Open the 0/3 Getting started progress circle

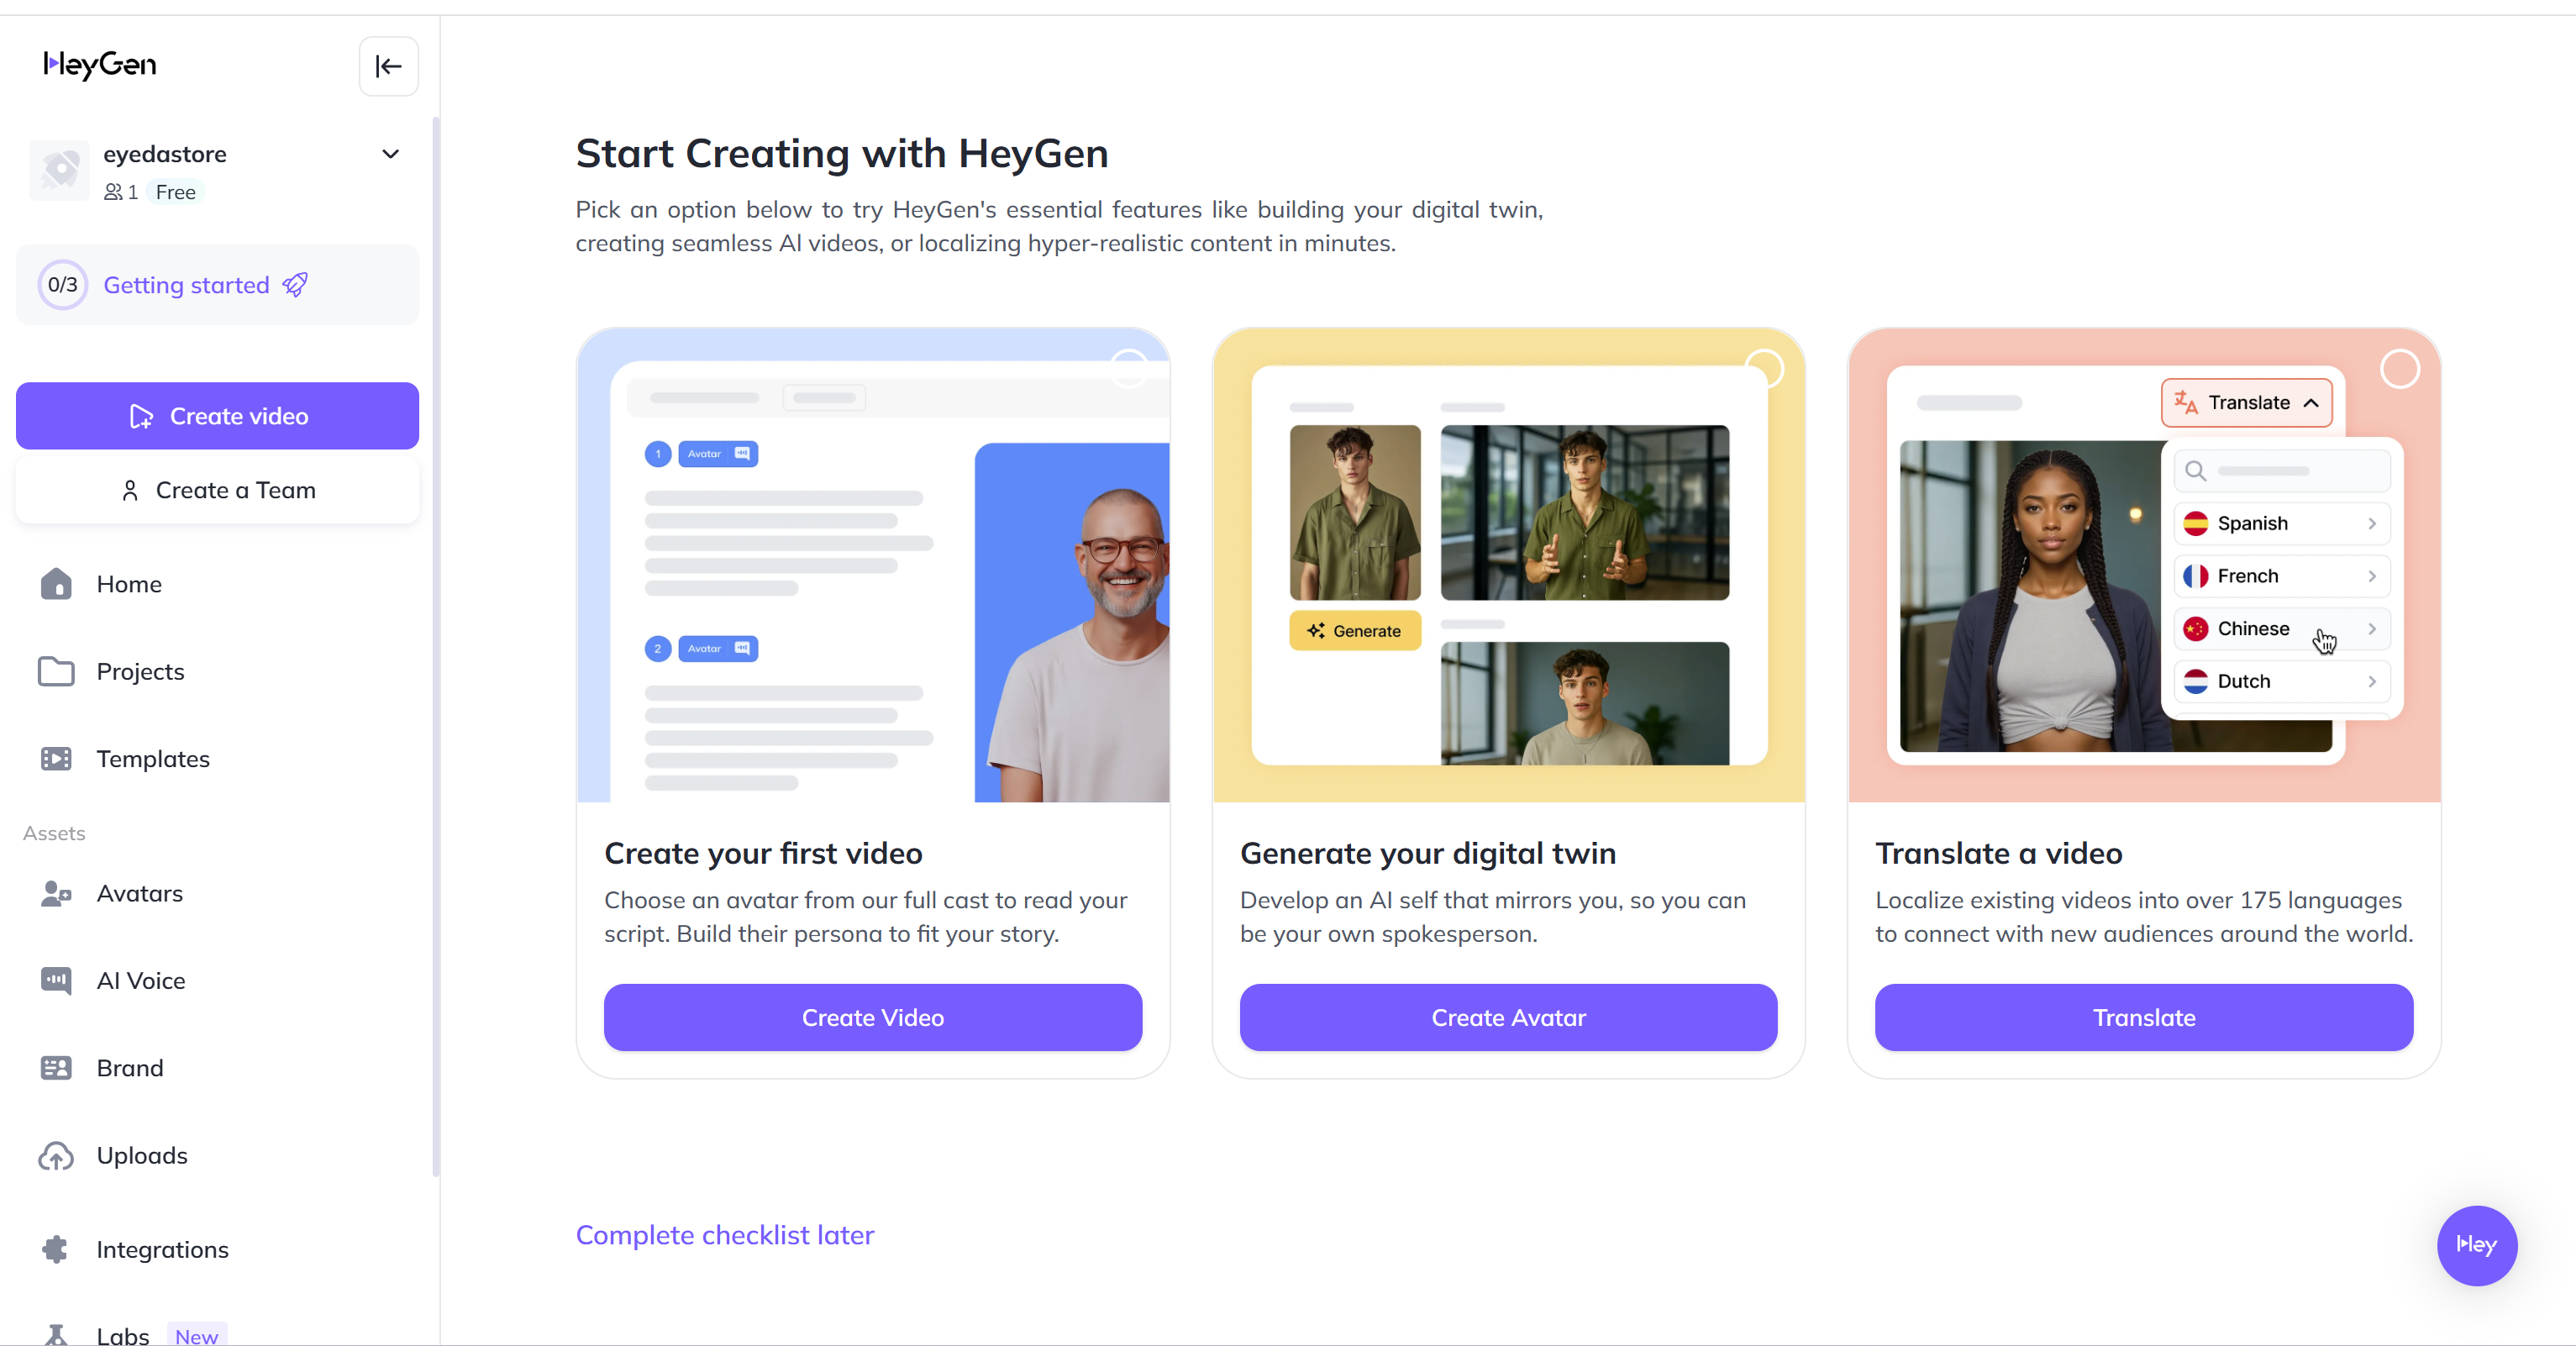click(62, 285)
